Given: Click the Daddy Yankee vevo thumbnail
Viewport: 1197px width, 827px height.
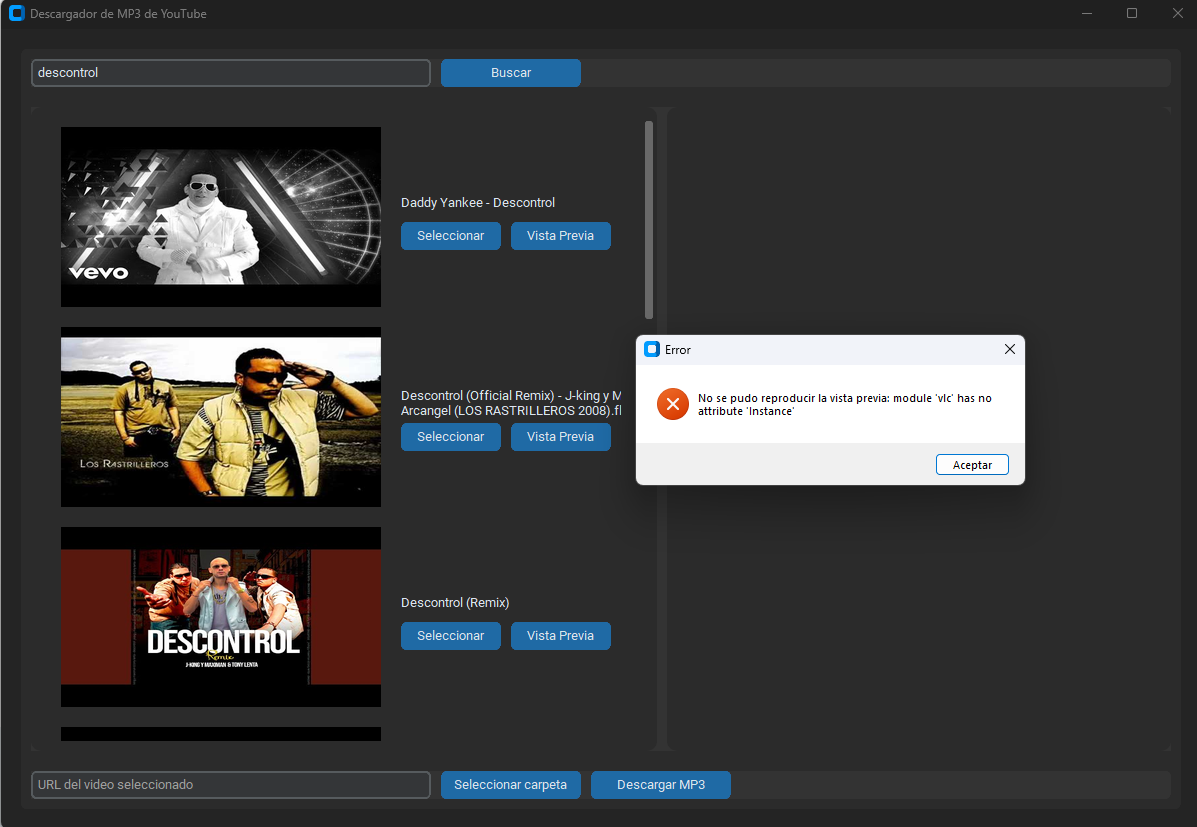Looking at the screenshot, I should (x=221, y=217).
